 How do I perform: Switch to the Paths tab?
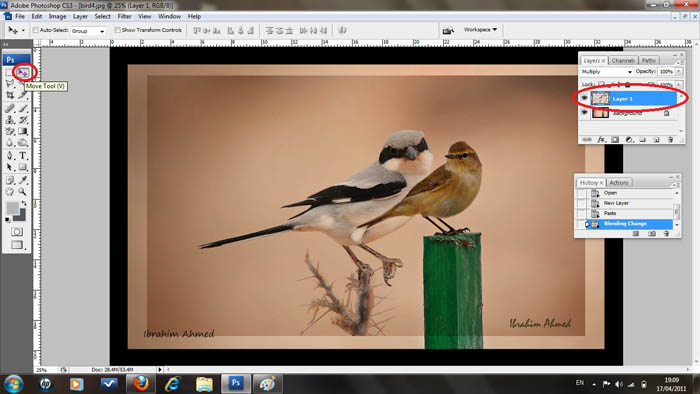point(649,60)
